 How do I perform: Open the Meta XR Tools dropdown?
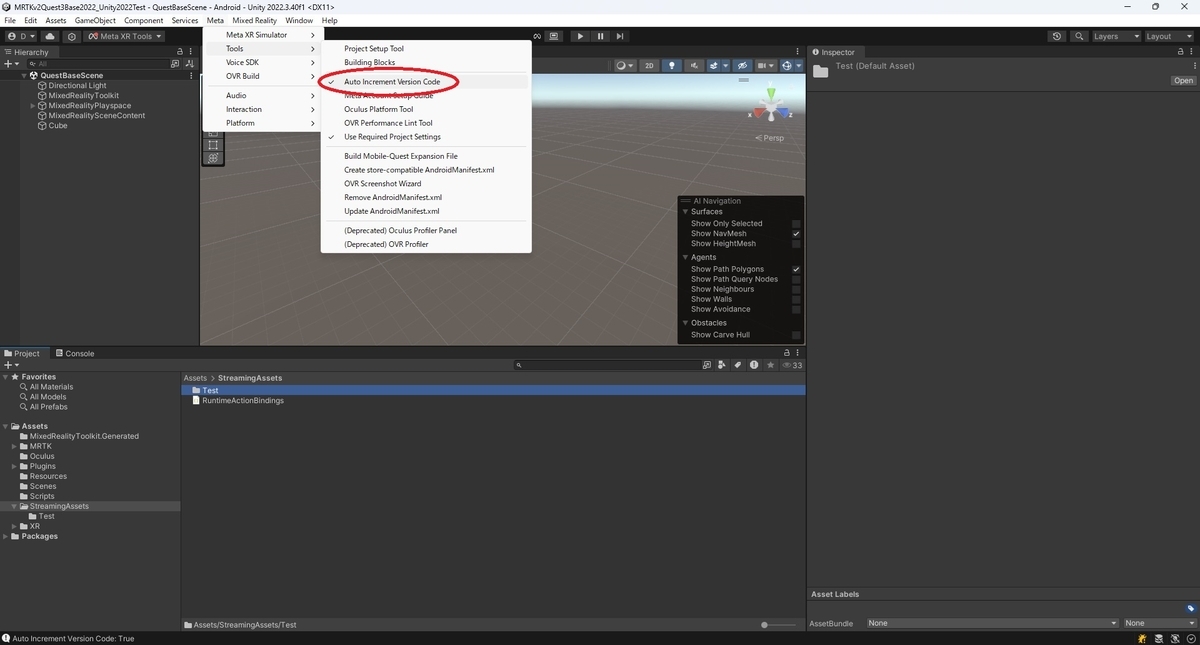click(x=125, y=36)
